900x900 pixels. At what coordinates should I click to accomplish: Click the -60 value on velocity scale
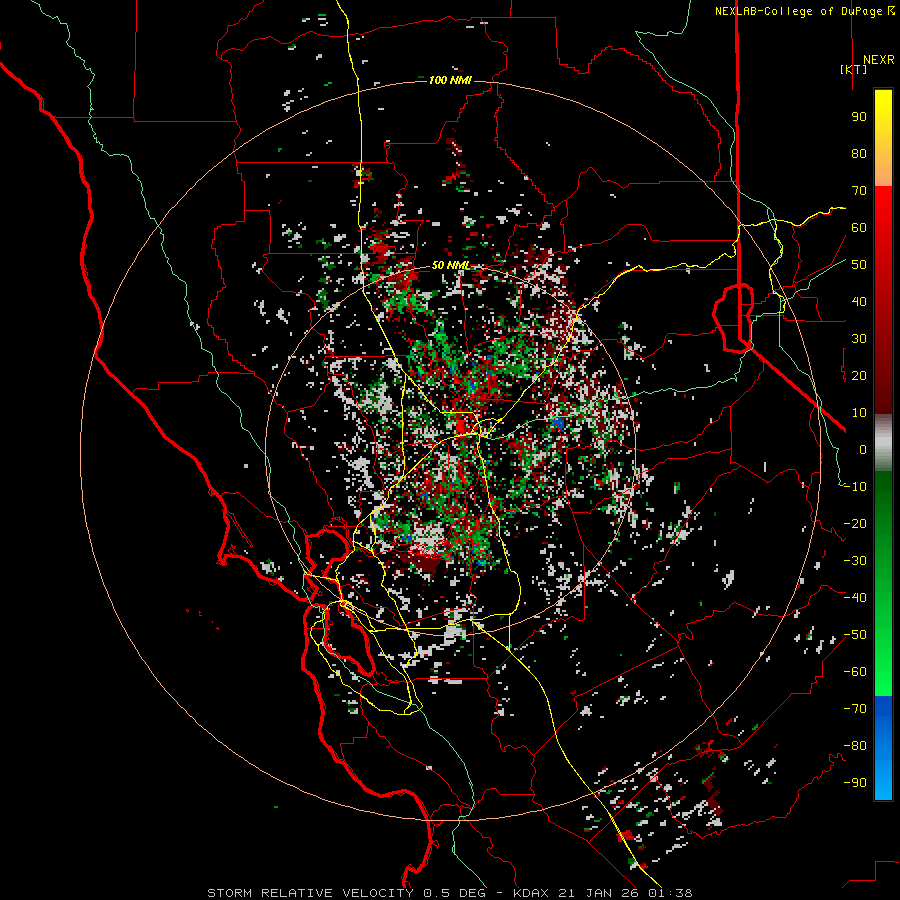pos(855,672)
